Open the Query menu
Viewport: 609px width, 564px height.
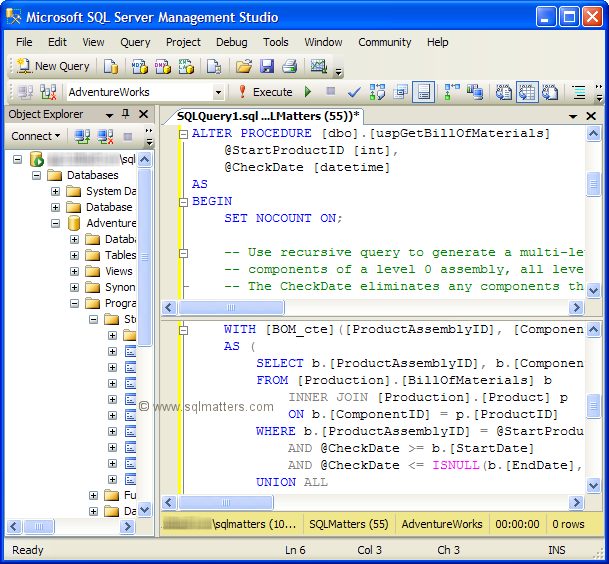[135, 42]
